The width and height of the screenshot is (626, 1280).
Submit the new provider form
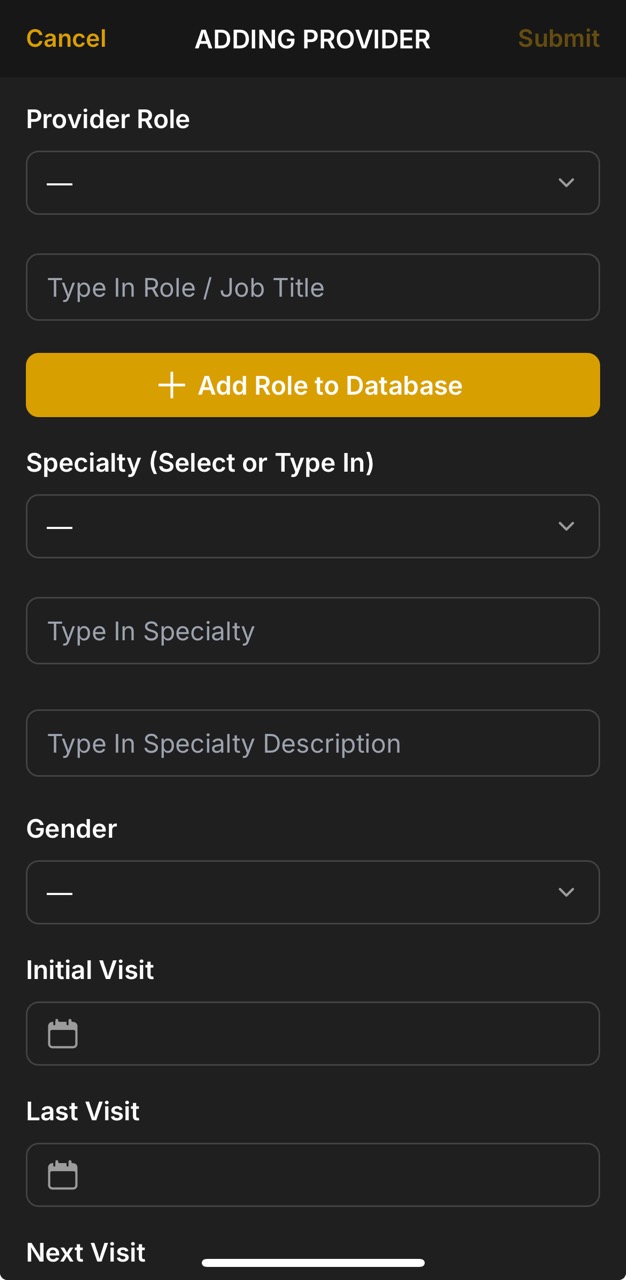(x=558, y=38)
